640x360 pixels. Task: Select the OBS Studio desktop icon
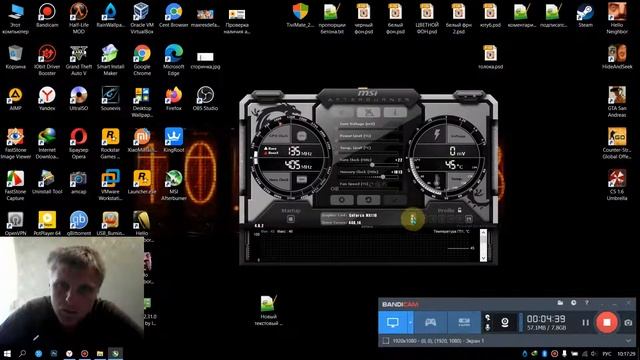[x=205, y=99]
